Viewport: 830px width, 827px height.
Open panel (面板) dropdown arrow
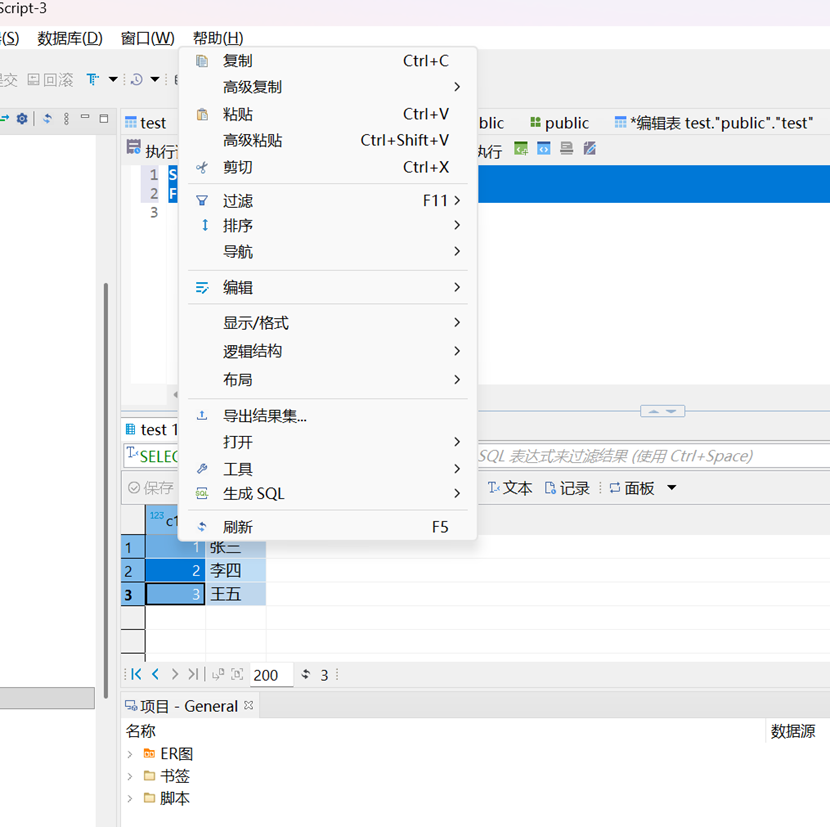point(671,488)
